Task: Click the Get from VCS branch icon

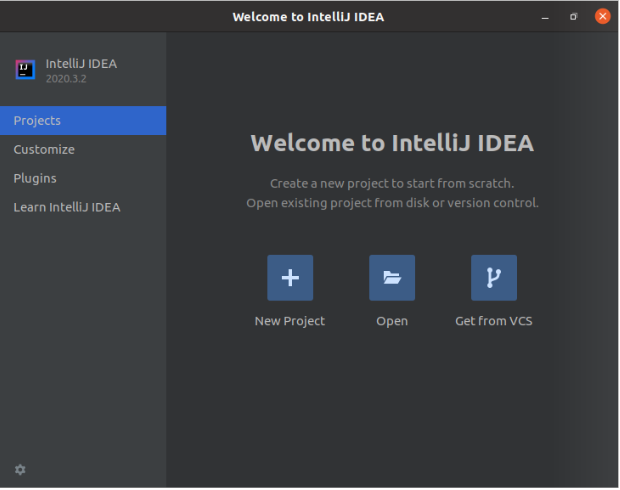Action: [x=494, y=278]
